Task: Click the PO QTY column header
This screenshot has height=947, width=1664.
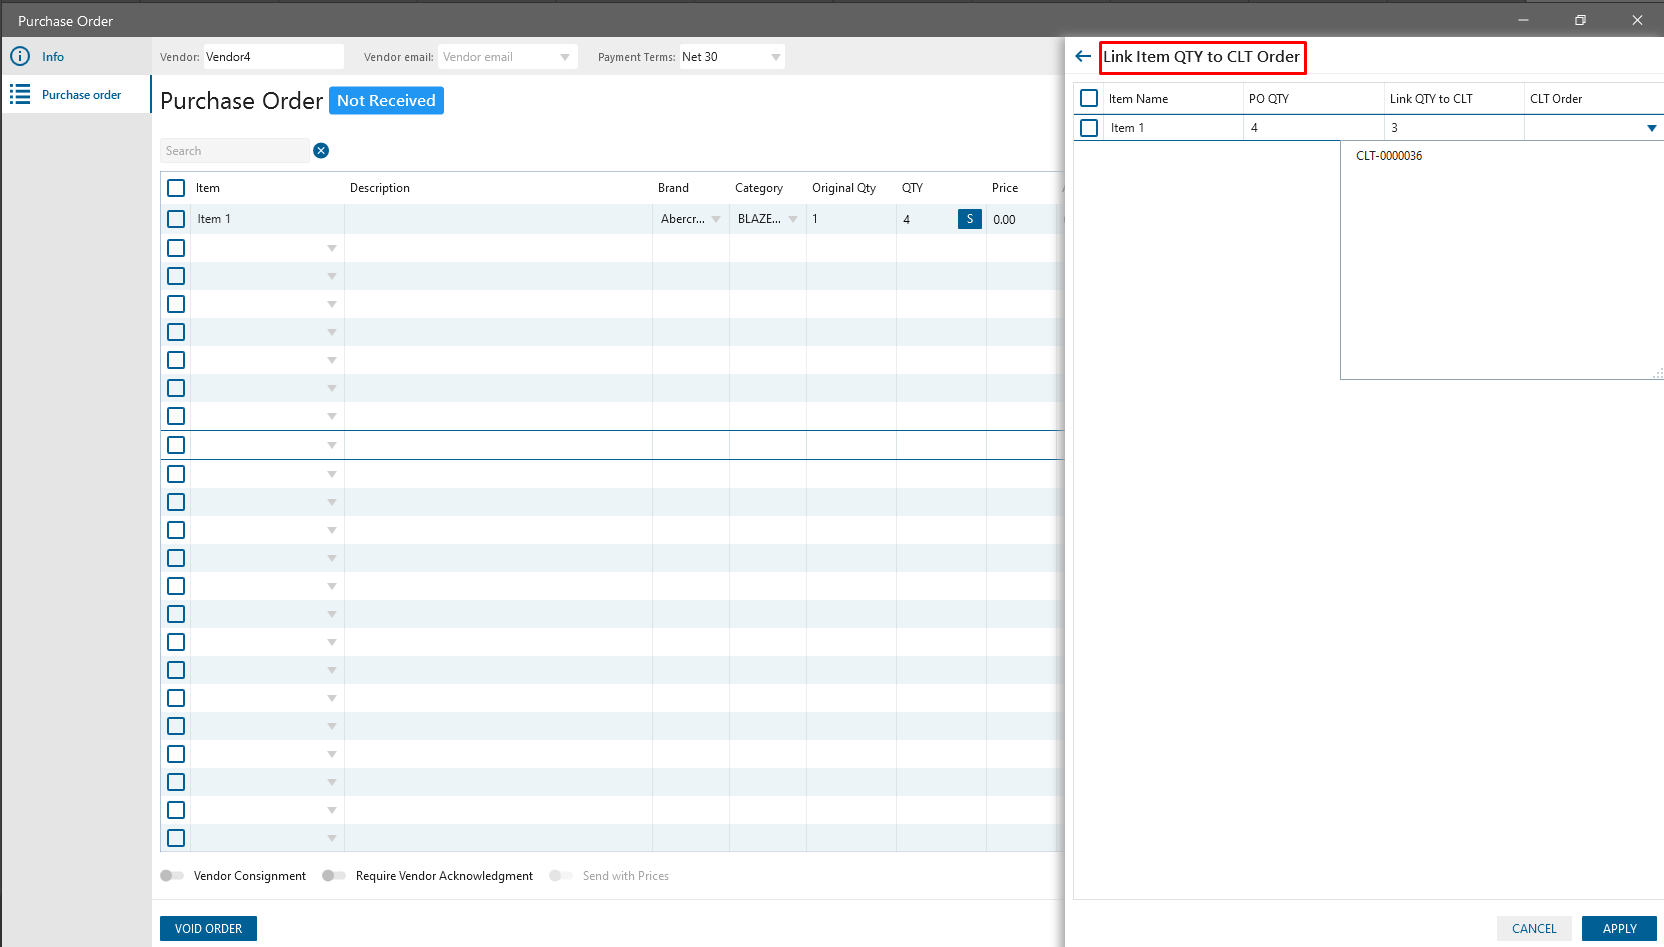Action: [1269, 99]
